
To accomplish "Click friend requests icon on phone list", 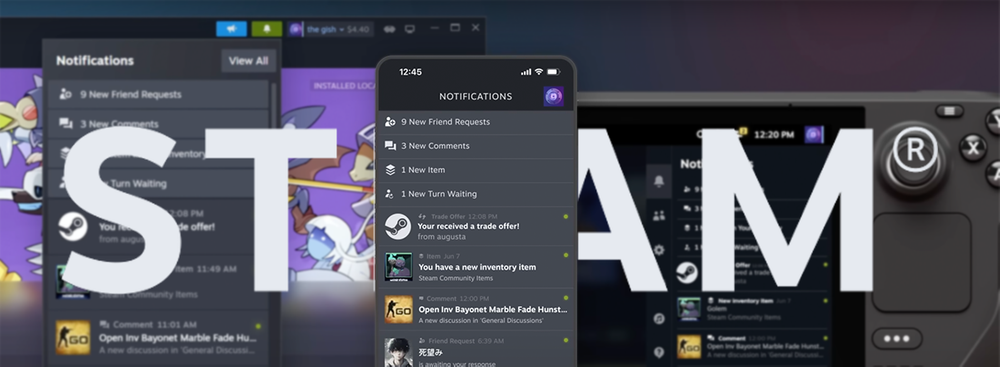I will click(x=390, y=122).
